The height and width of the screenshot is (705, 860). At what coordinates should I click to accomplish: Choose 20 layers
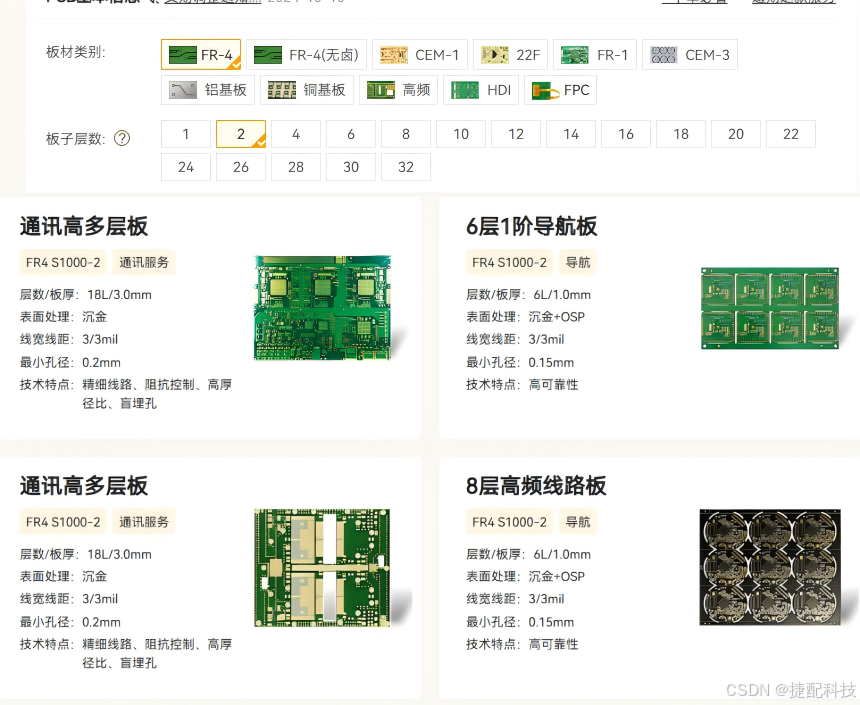point(736,134)
